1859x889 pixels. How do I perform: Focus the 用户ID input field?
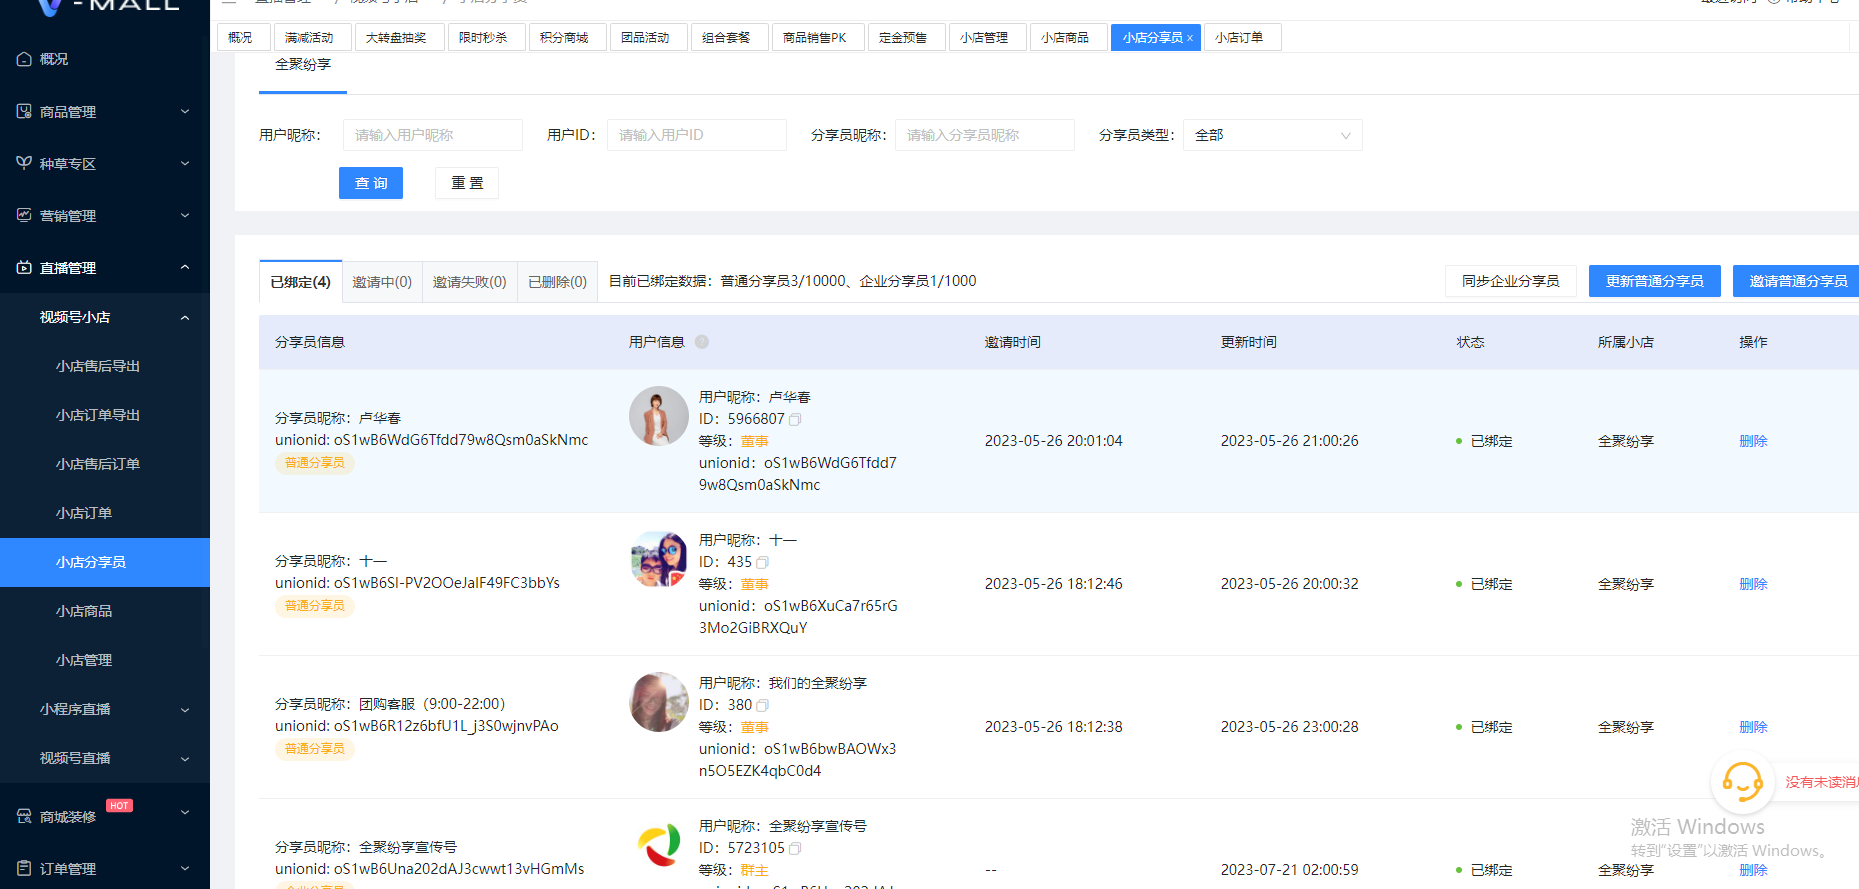pyautogui.click(x=696, y=135)
